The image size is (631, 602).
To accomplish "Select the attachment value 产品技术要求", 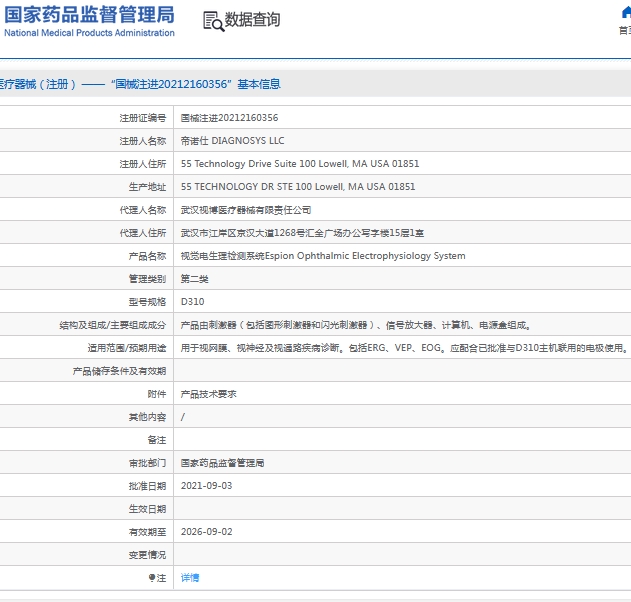I will (x=208, y=394).
